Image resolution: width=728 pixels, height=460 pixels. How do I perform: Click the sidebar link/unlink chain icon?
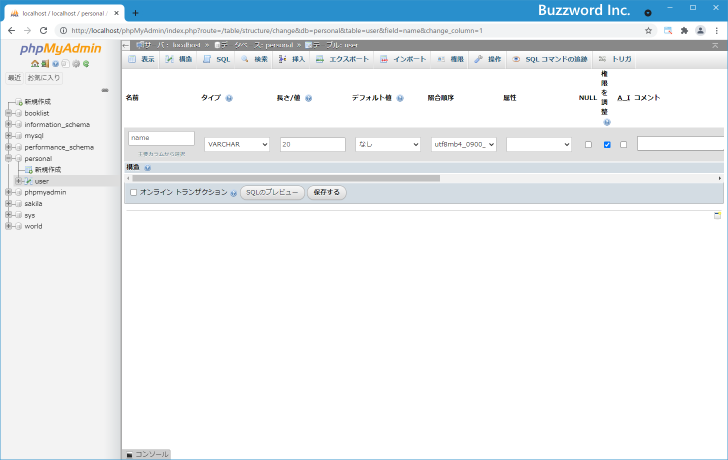click(x=105, y=90)
